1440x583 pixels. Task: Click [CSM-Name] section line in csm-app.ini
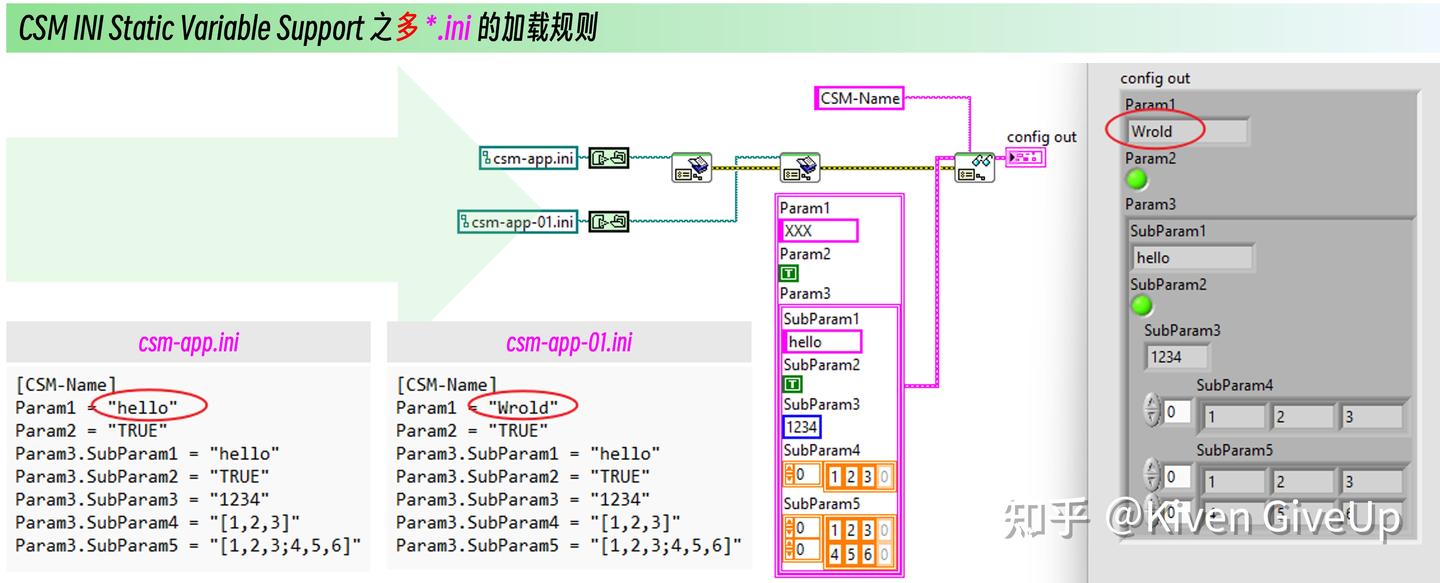click(x=66, y=384)
